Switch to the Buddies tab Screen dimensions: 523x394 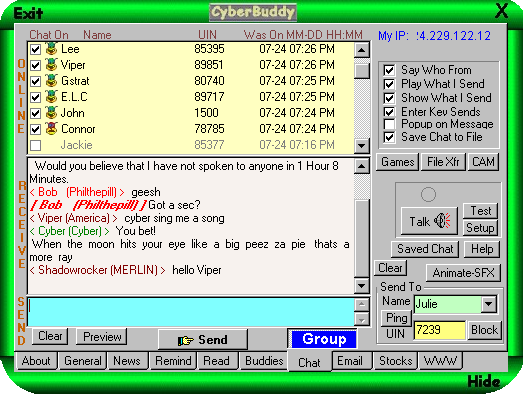coord(264,361)
